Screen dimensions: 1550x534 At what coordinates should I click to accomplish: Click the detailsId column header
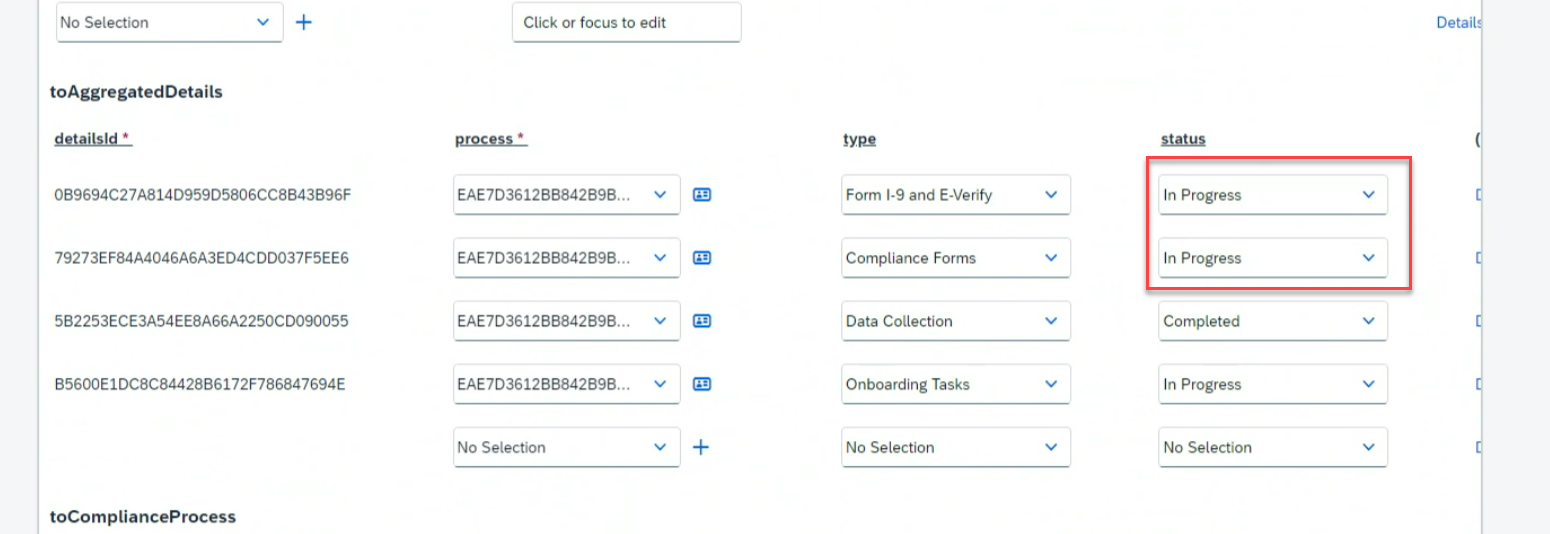click(93, 139)
